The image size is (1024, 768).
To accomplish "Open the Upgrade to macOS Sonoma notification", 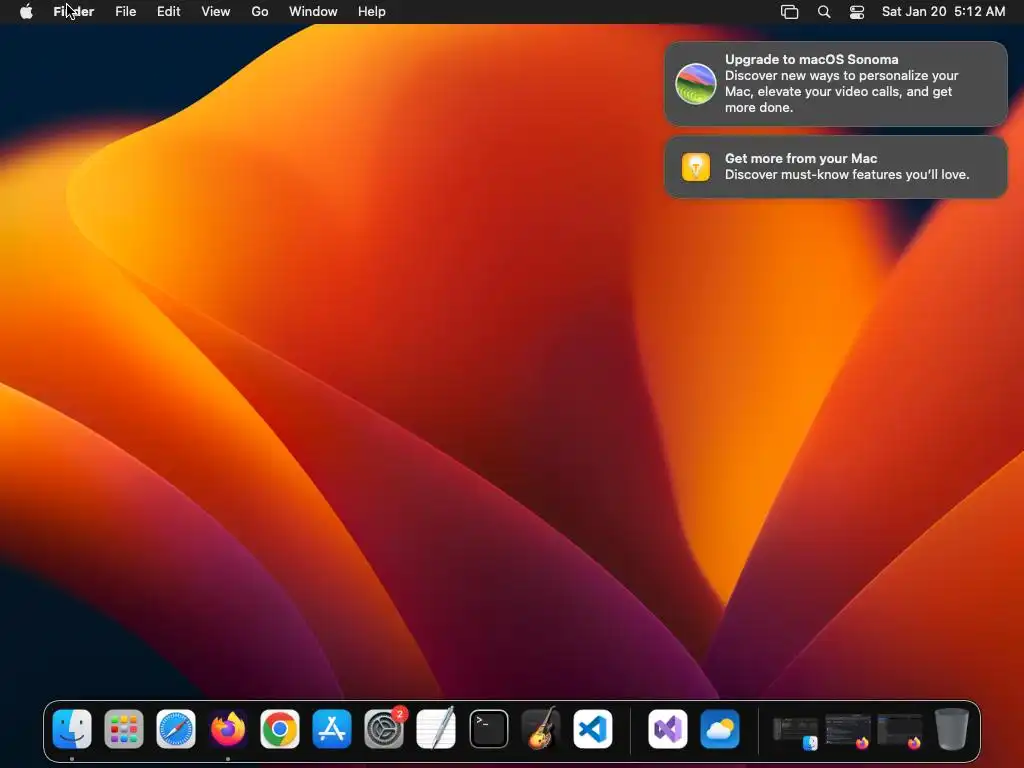I will point(836,84).
